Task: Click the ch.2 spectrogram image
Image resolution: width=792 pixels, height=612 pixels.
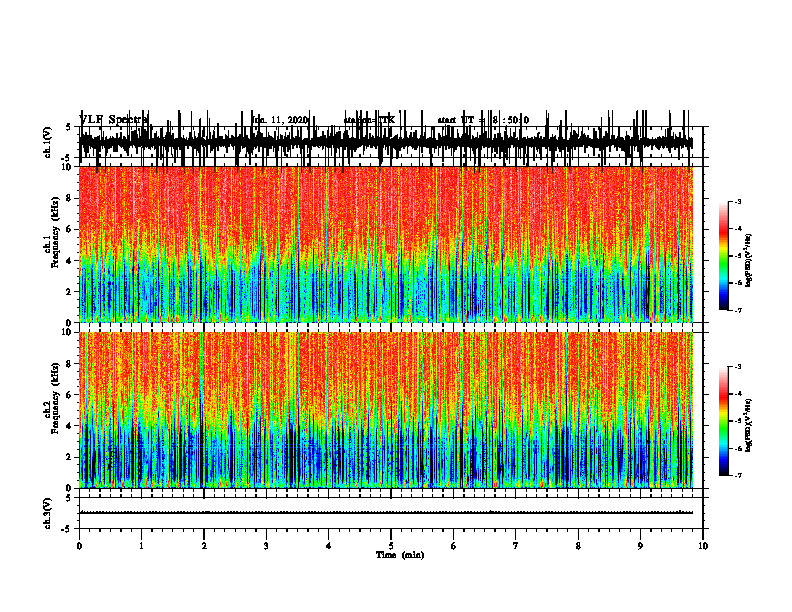Action: coord(386,410)
